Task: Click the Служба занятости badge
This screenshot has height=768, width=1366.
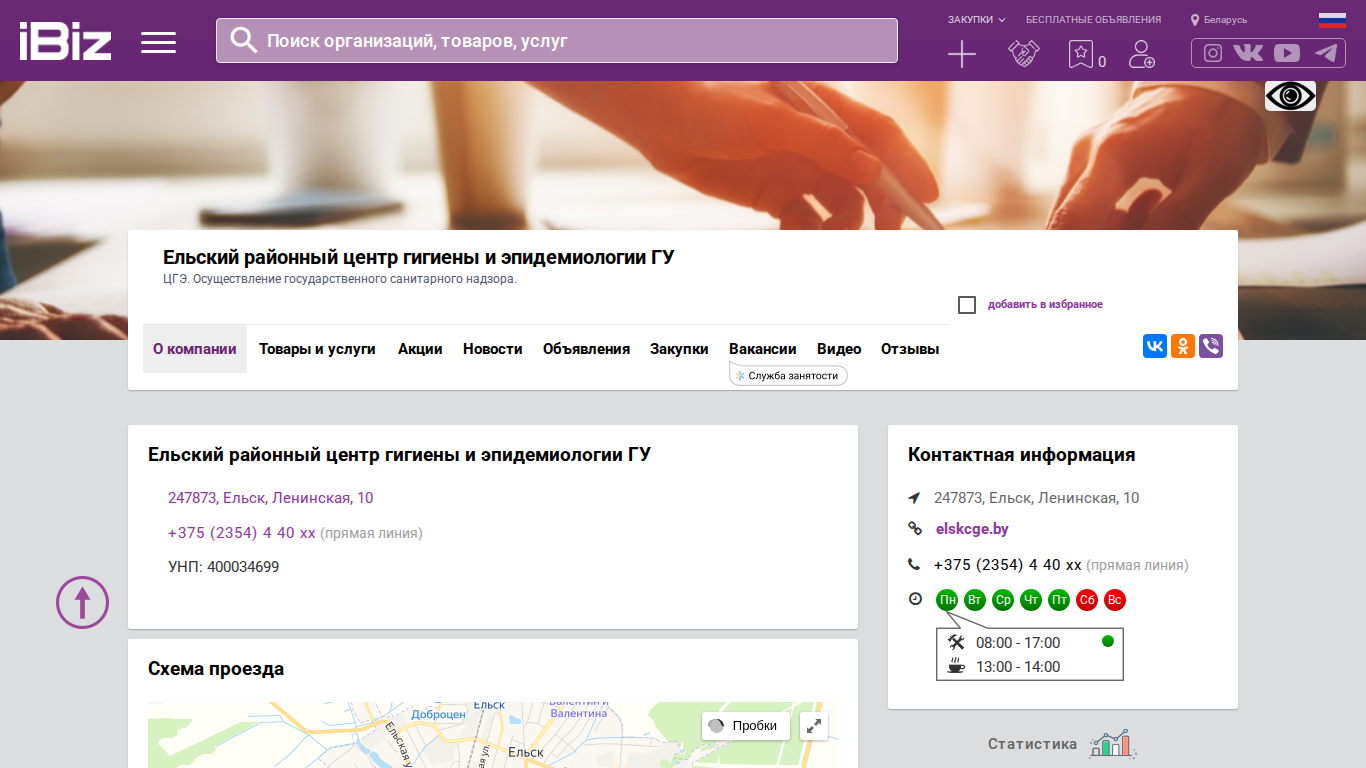Action: pos(788,376)
